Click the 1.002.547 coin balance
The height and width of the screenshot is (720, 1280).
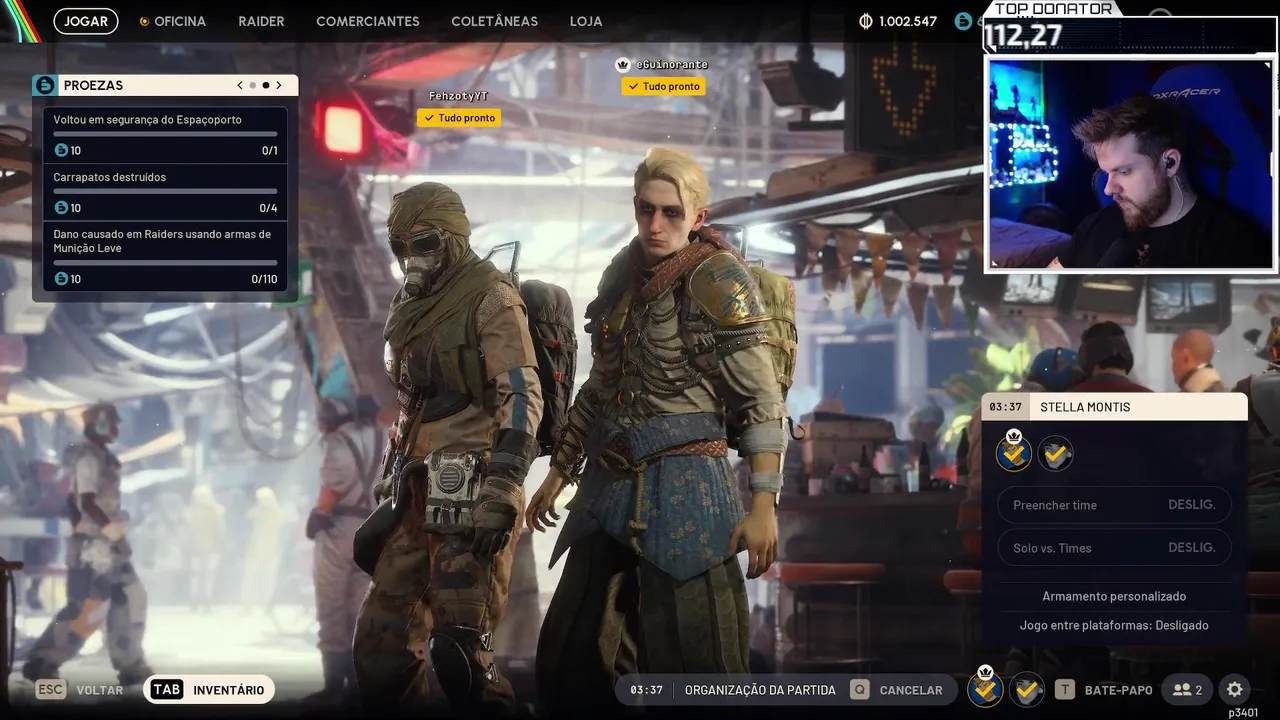pos(908,21)
